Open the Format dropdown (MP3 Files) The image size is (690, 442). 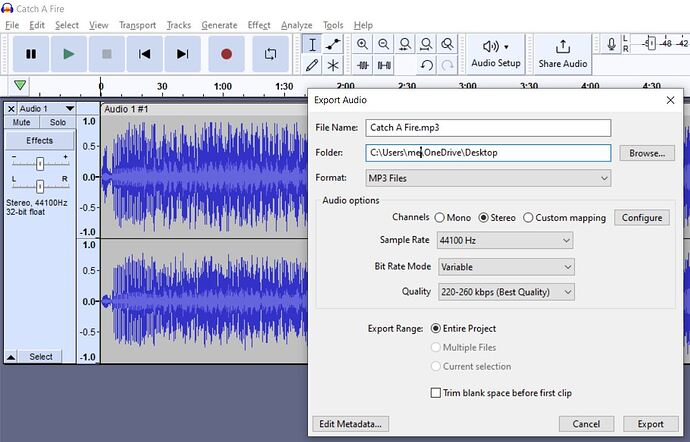tap(488, 178)
